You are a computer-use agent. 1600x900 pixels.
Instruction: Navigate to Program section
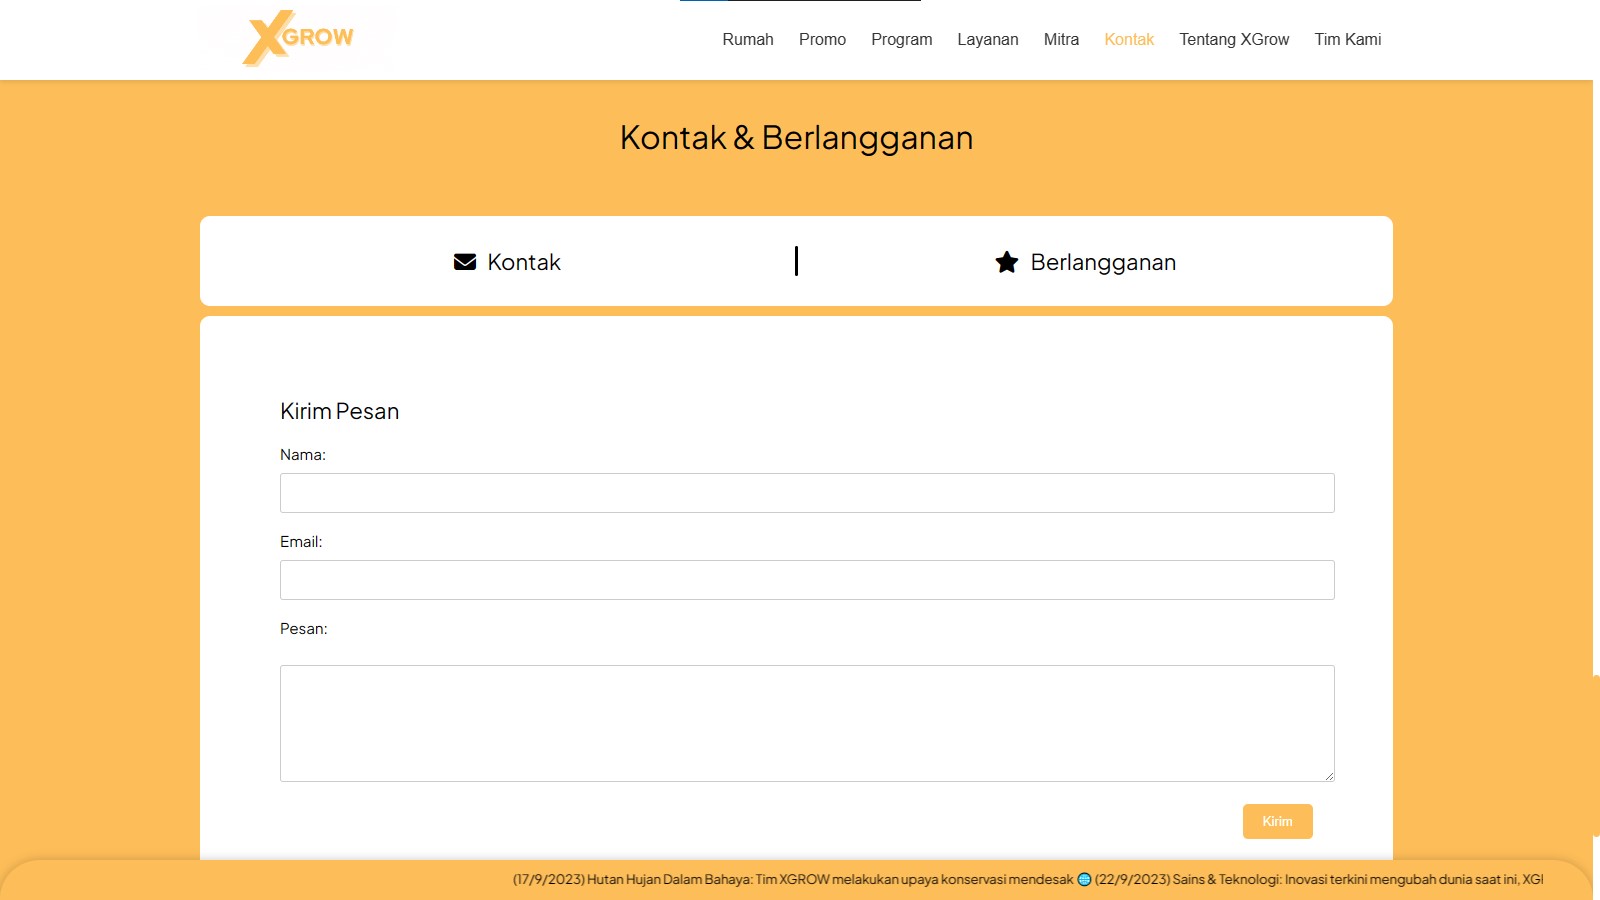click(x=901, y=39)
